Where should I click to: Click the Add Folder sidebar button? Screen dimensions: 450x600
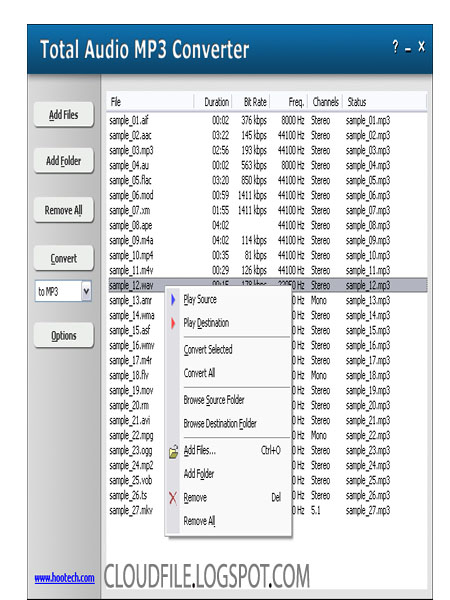point(64,161)
